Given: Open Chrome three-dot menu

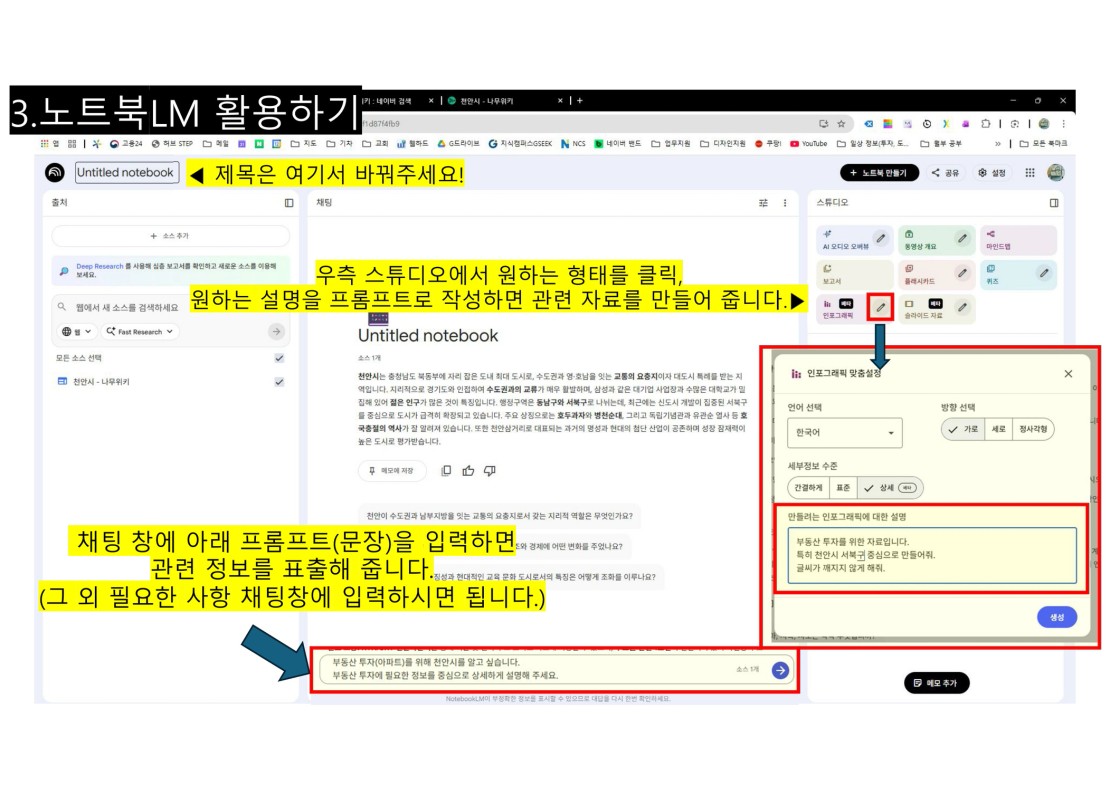Looking at the screenshot, I should tap(1063, 124).
